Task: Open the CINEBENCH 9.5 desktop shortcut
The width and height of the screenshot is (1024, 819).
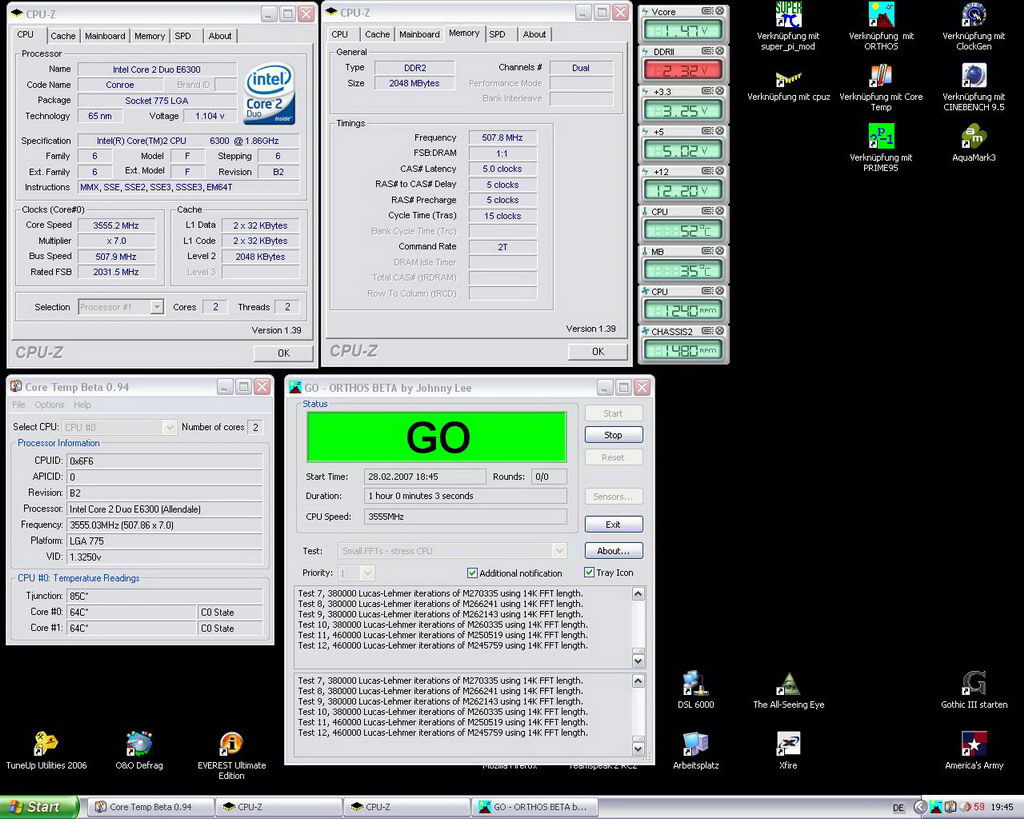Action: point(974,87)
